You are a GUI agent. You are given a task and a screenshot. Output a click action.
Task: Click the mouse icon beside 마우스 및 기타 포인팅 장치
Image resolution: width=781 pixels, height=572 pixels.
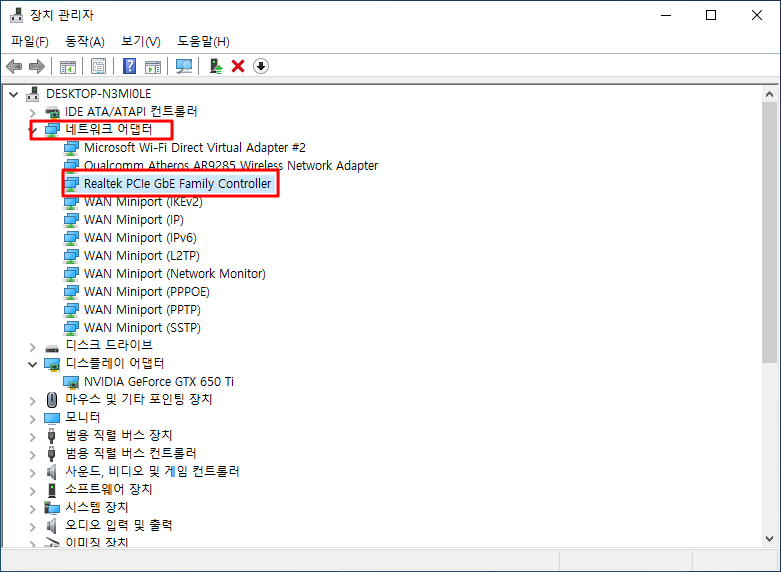(x=52, y=400)
